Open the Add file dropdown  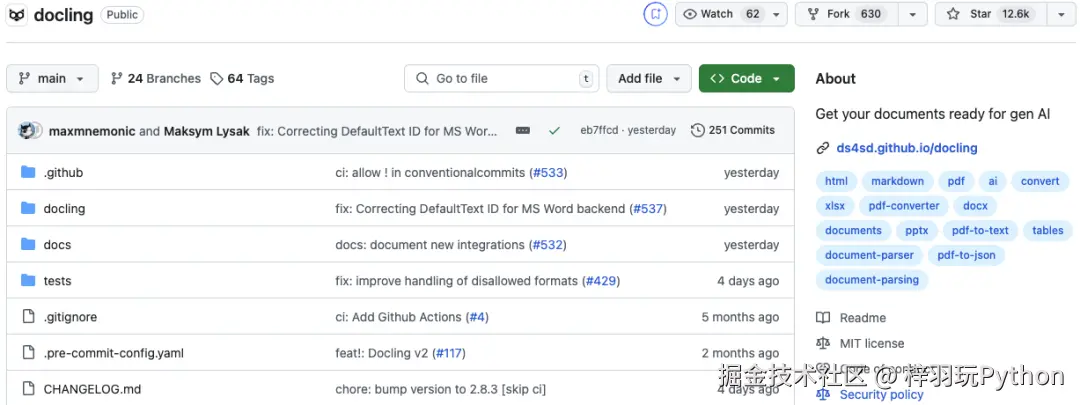(648, 78)
